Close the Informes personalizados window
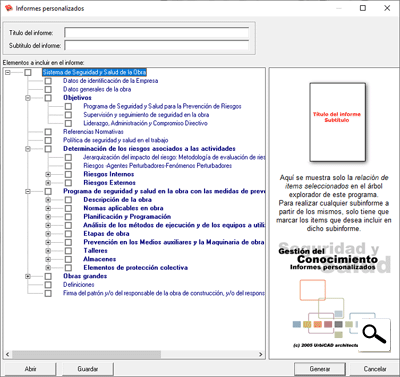The height and width of the screenshot is (377, 400). 387,8
